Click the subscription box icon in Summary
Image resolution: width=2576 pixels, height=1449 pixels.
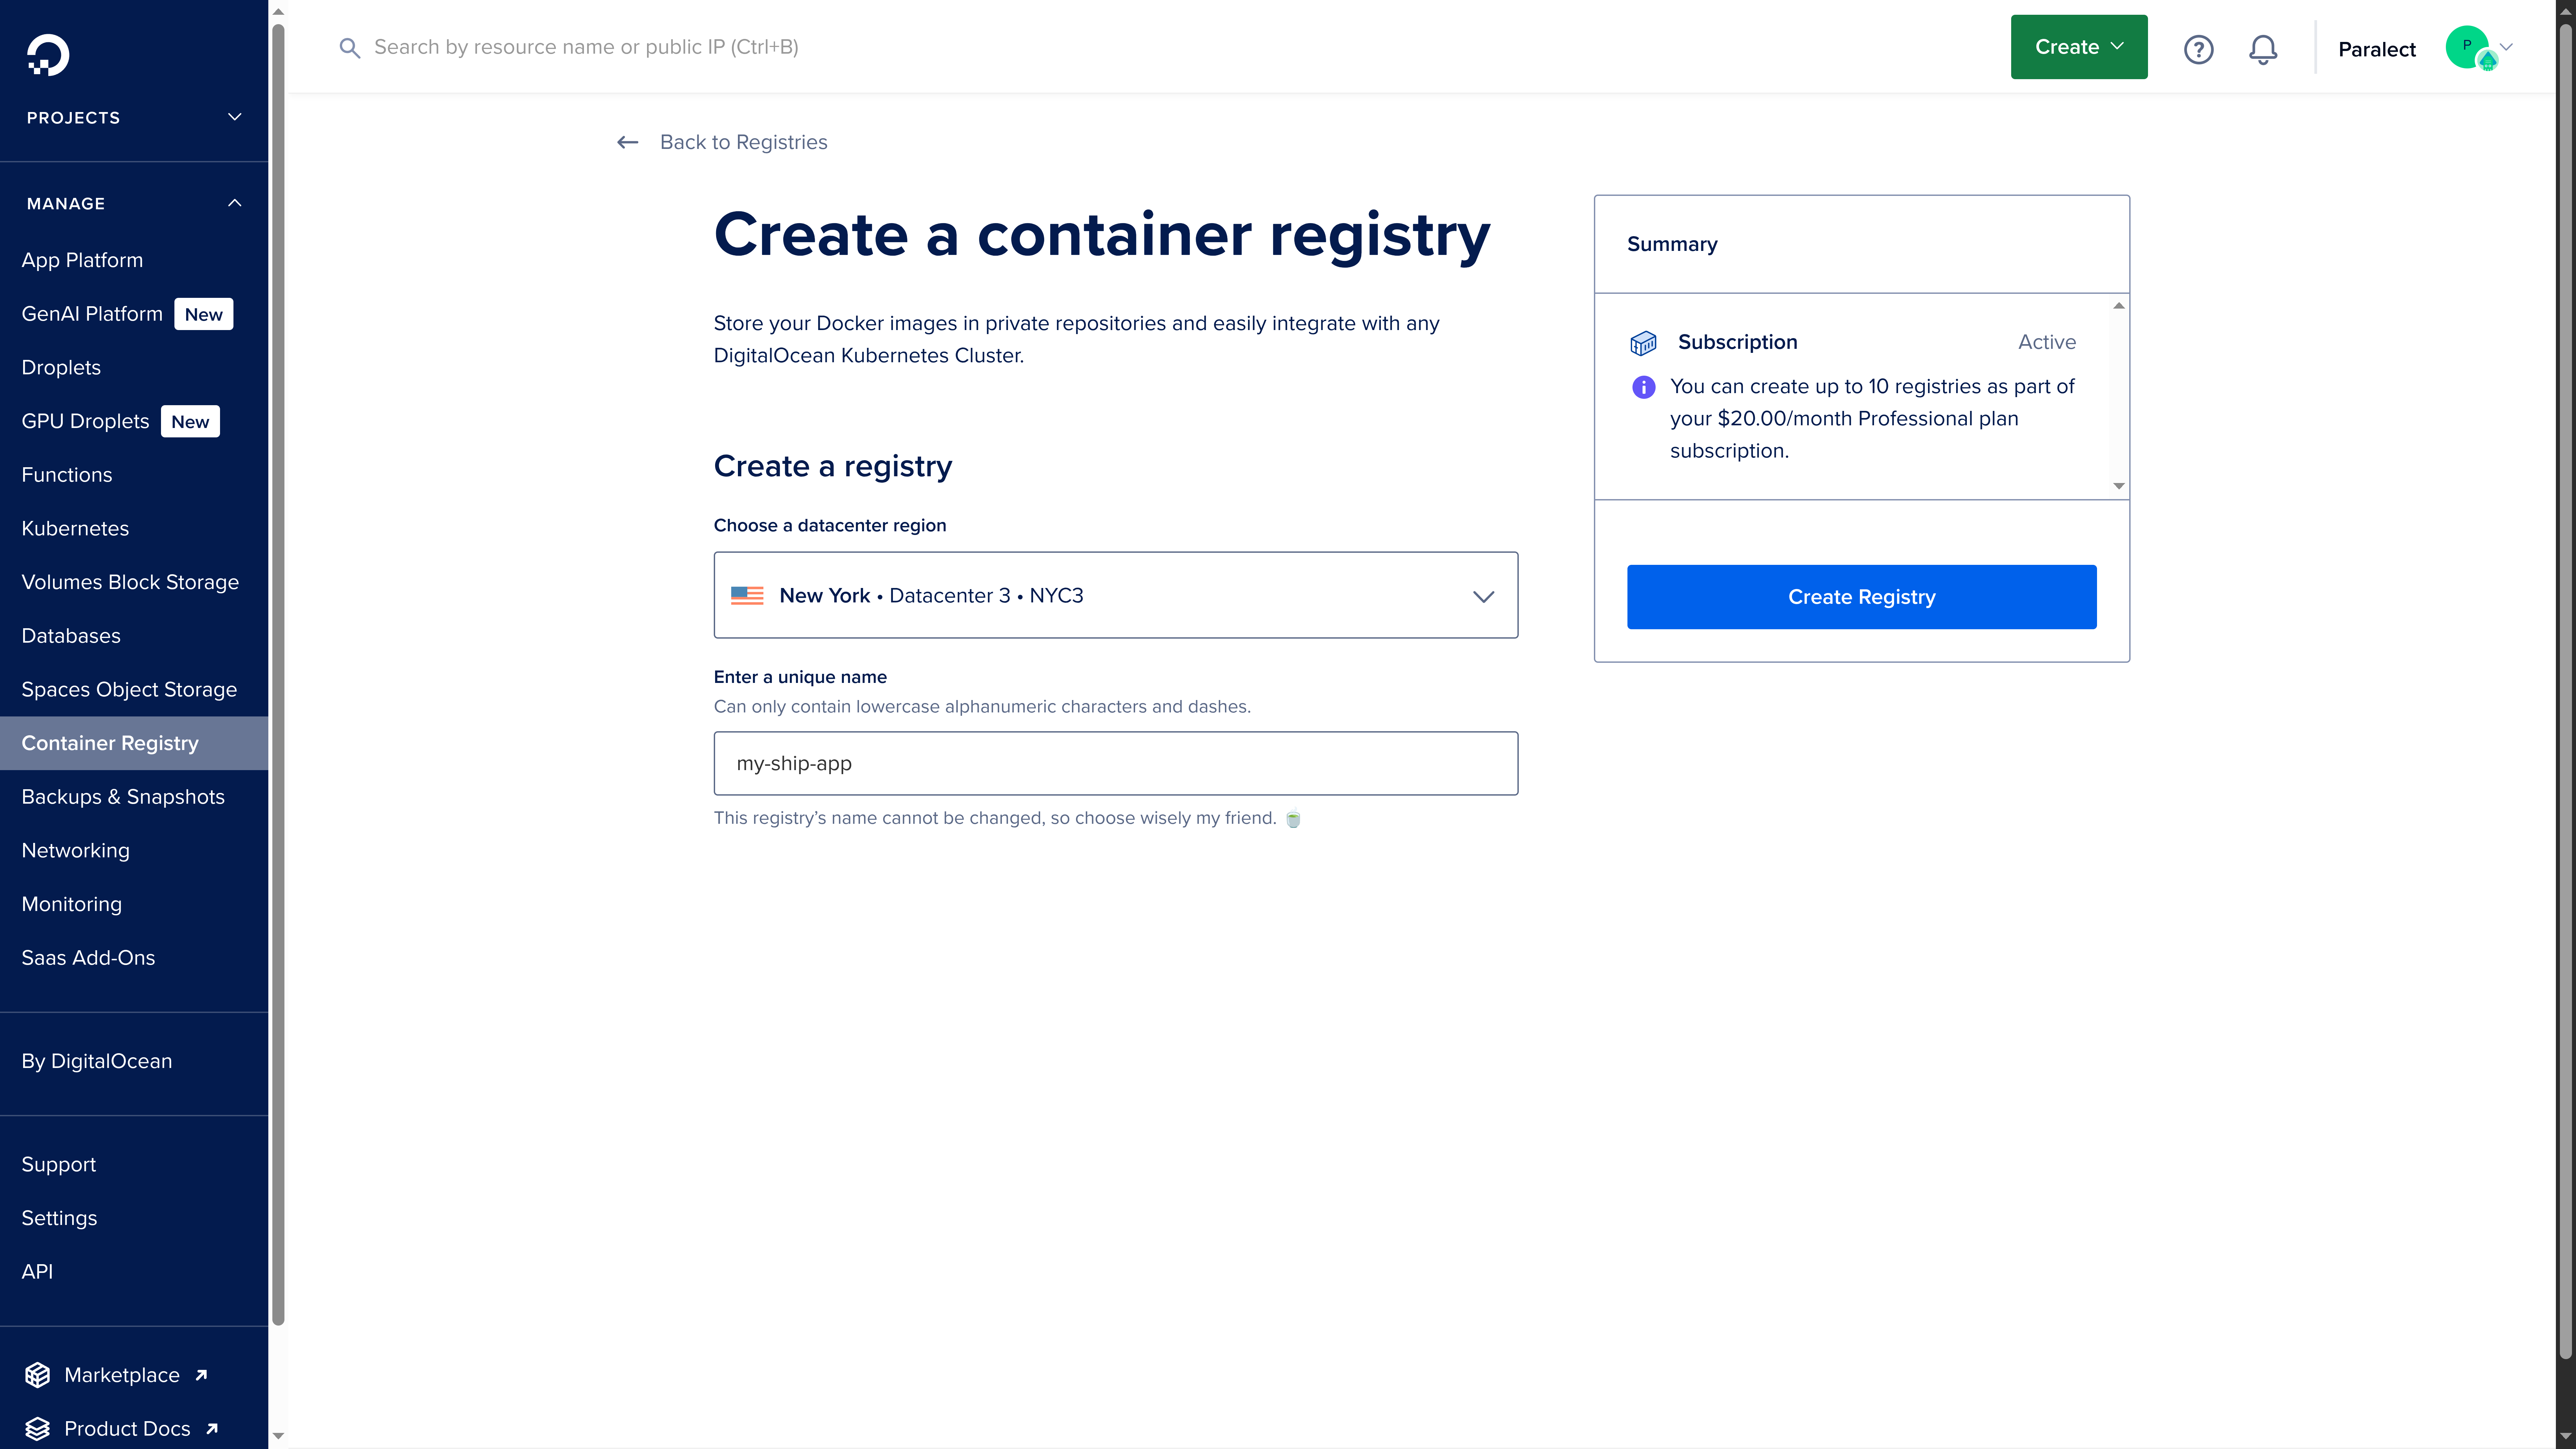[1643, 342]
